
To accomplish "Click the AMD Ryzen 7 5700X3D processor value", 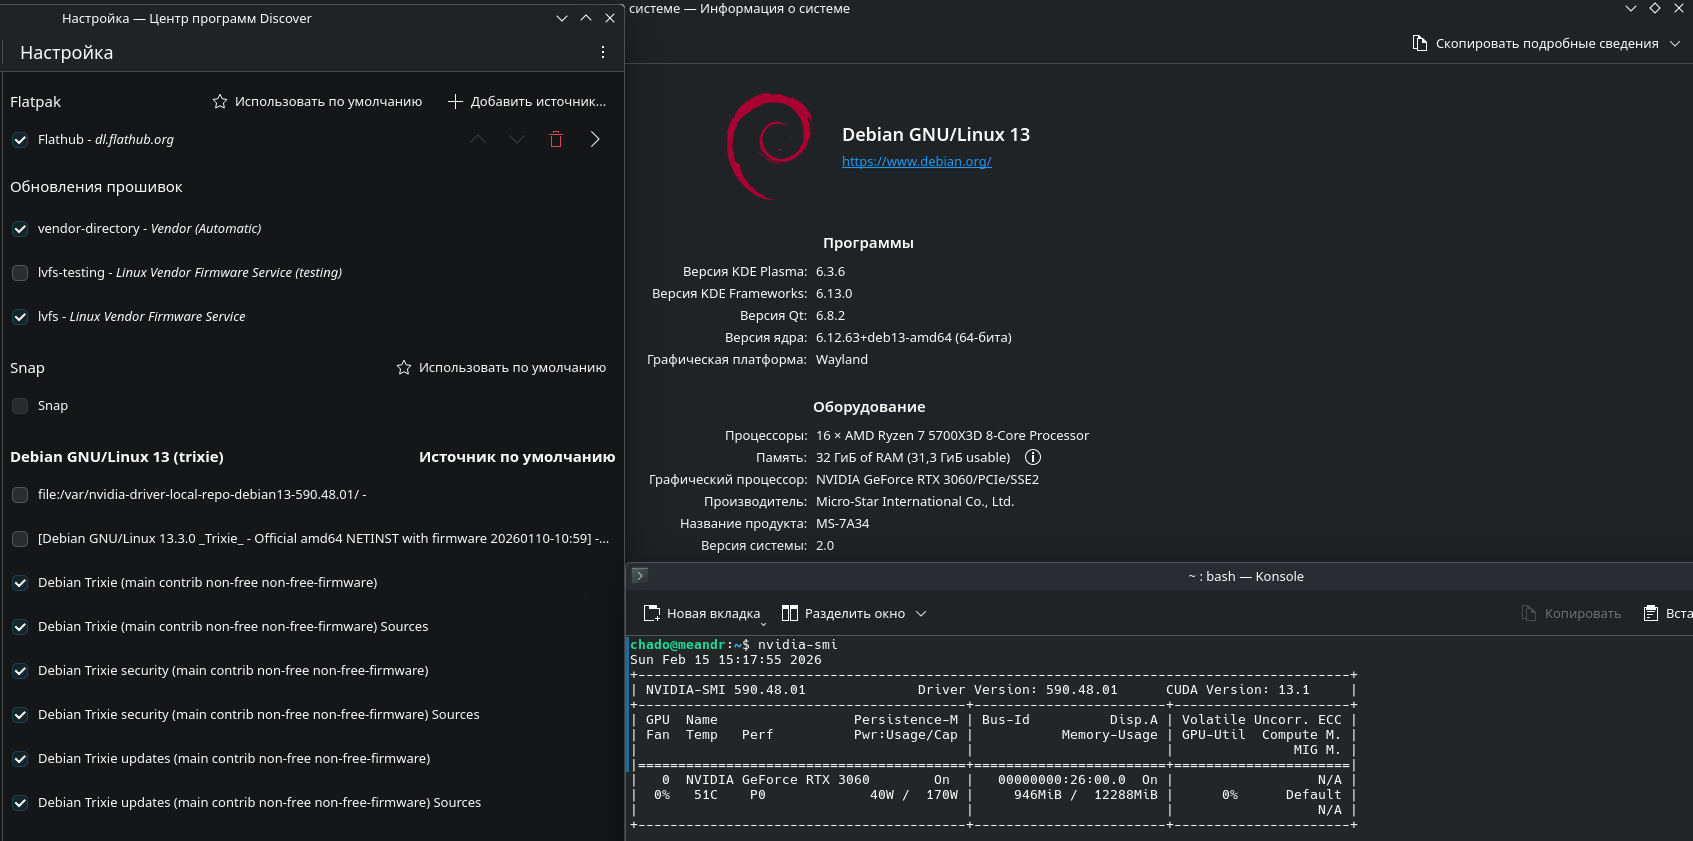I will [x=952, y=436].
